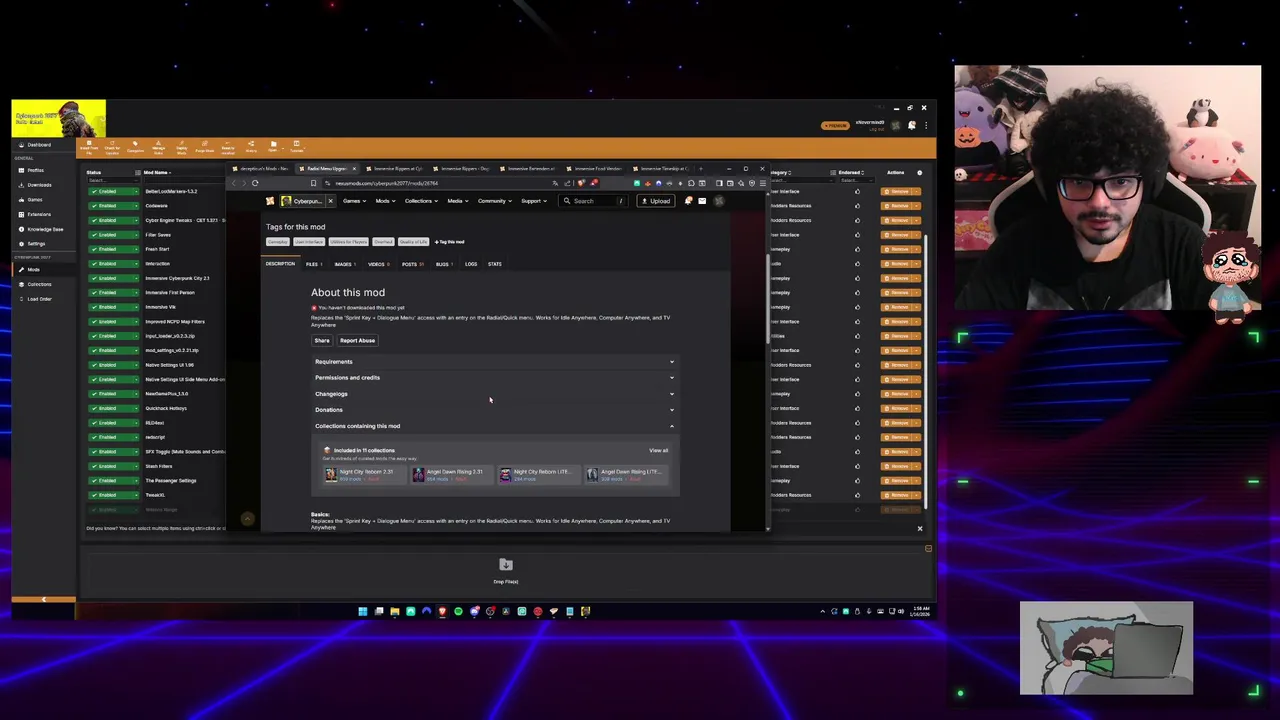Click the Deploy Mods toolbar icon
Viewport: 1280px width, 720px height.
point(182,147)
